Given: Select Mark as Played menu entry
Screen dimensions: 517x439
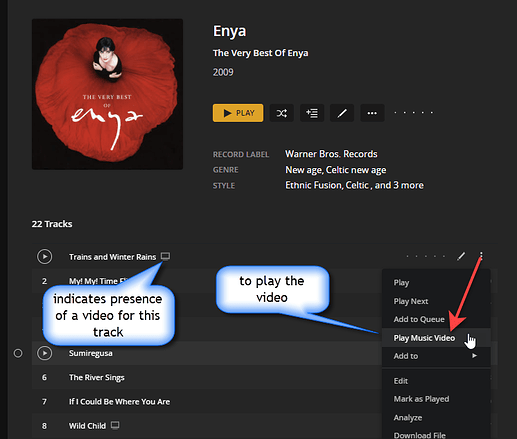Looking at the screenshot, I should tap(421, 399).
